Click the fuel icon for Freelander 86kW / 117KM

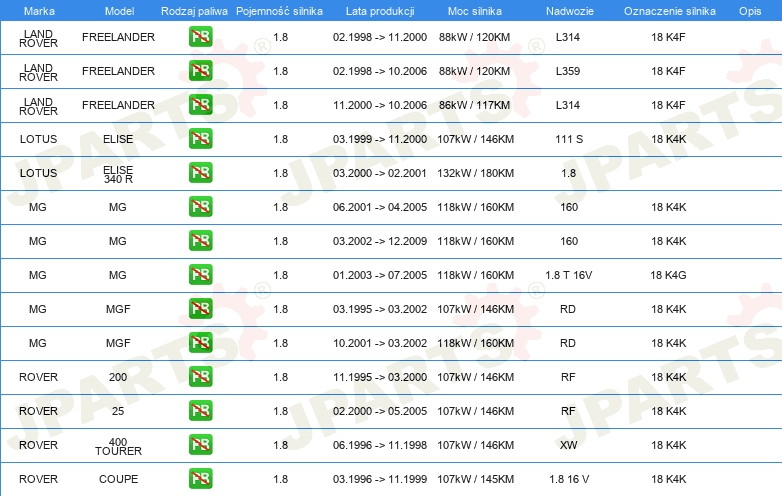point(200,105)
